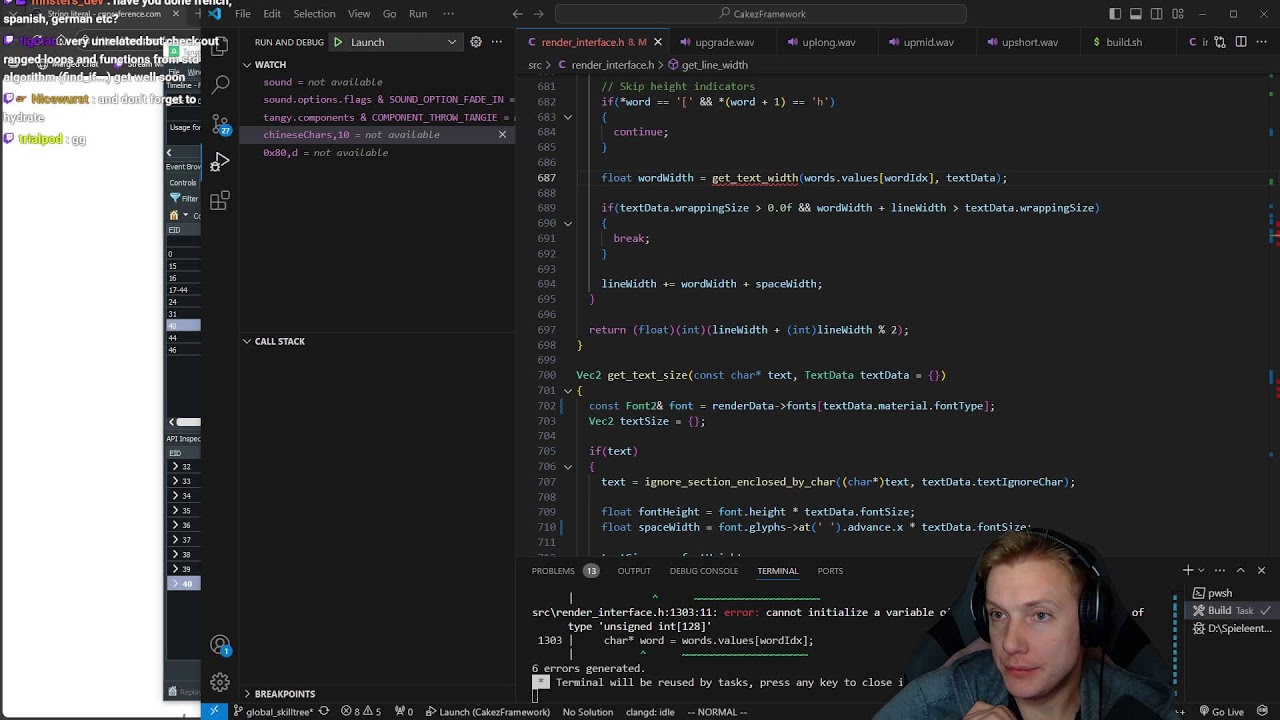Image resolution: width=1280 pixels, height=720 pixels.
Task: Open the Manage gear in the activity bar
Action: click(x=220, y=683)
